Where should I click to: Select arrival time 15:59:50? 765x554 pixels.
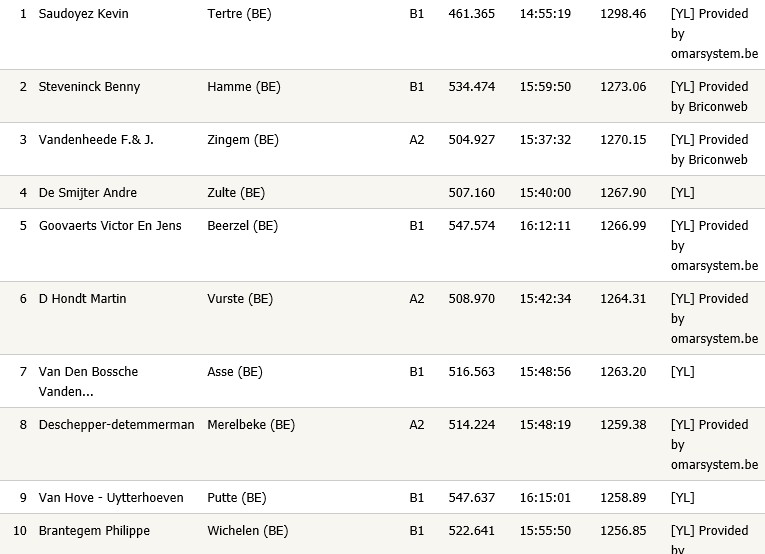(x=545, y=87)
